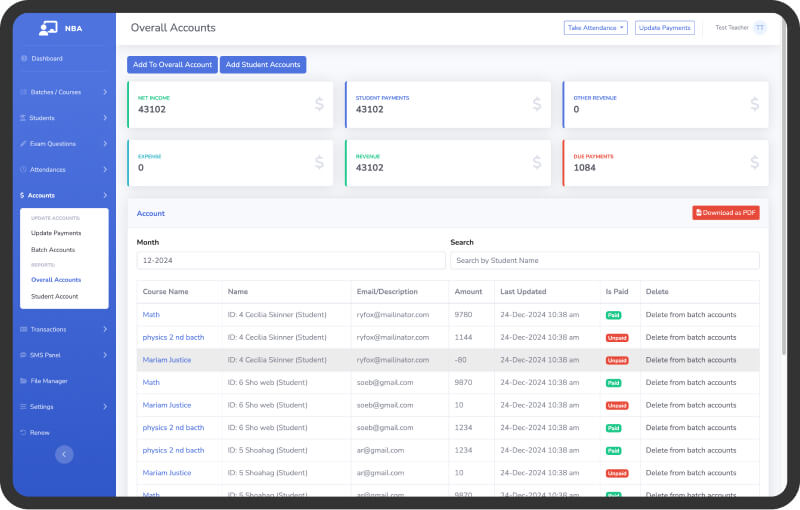
Task: Click the sidebar collapse arrow button
Action: (64, 454)
